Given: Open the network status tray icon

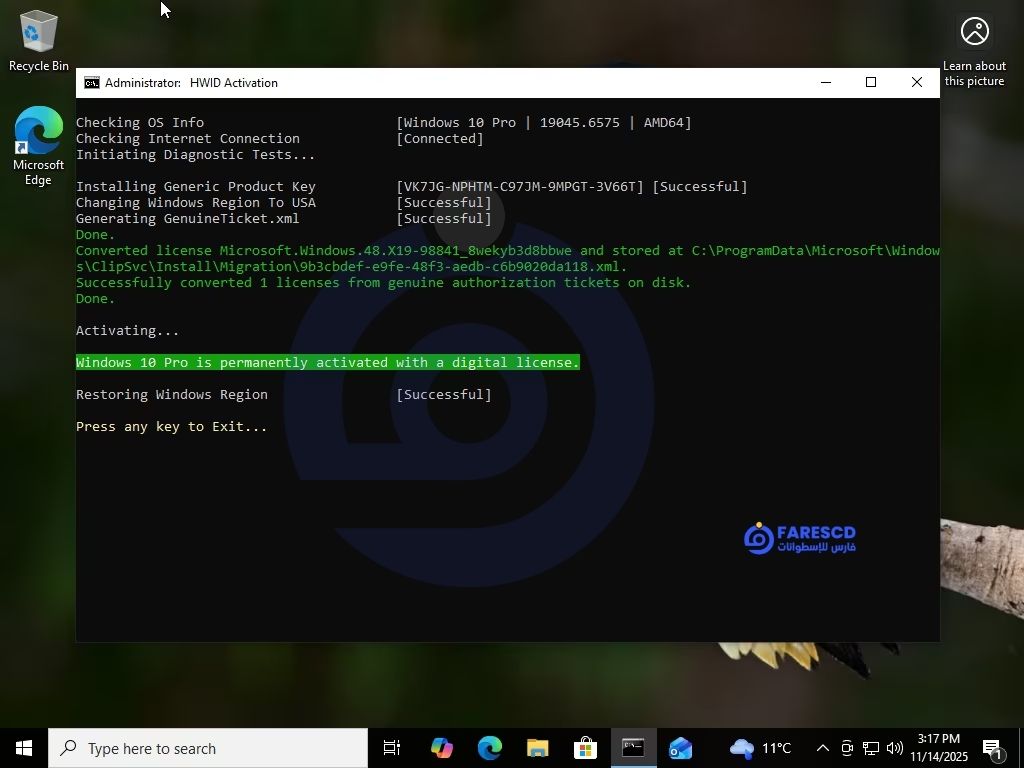Looking at the screenshot, I should coord(871,748).
